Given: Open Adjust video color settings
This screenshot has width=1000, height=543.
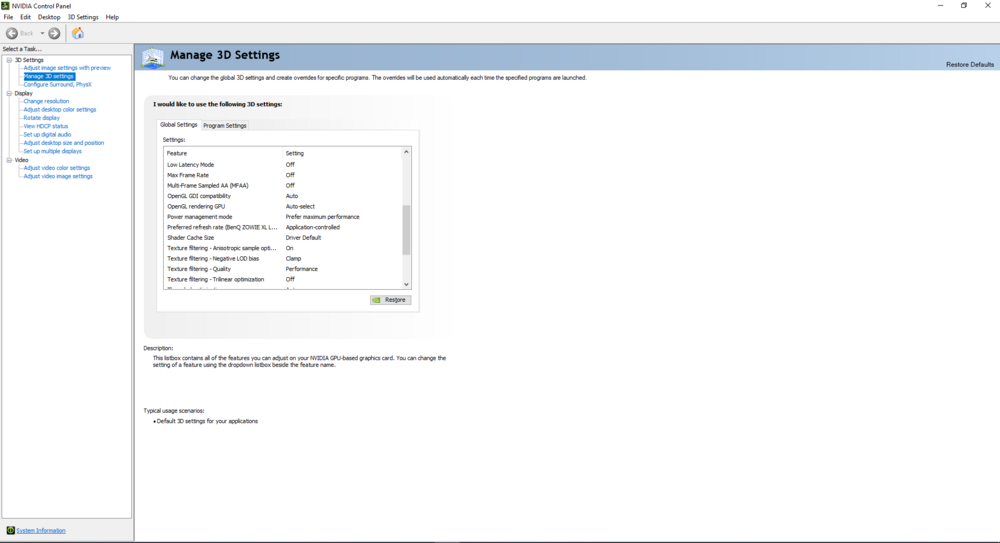Looking at the screenshot, I should pyautogui.click(x=57, y=168).
